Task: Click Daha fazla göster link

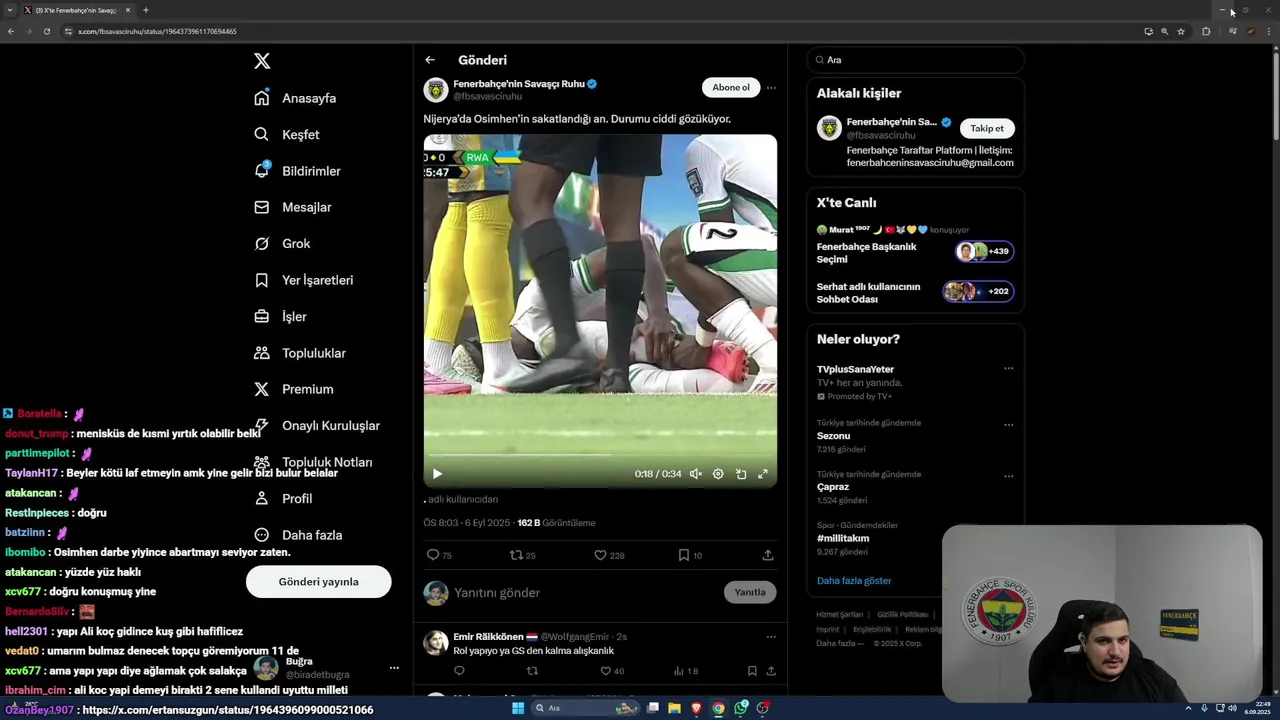Action: (854, 581)
